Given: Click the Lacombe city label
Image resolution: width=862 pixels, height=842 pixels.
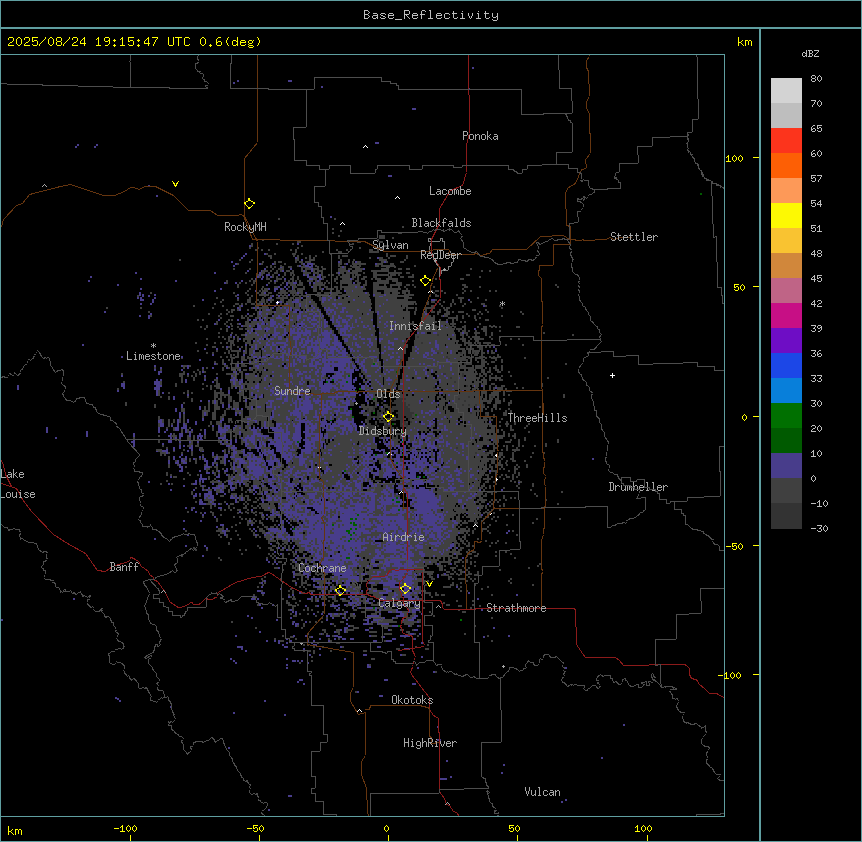Looking at the screenshot, I should click(450, 191).
